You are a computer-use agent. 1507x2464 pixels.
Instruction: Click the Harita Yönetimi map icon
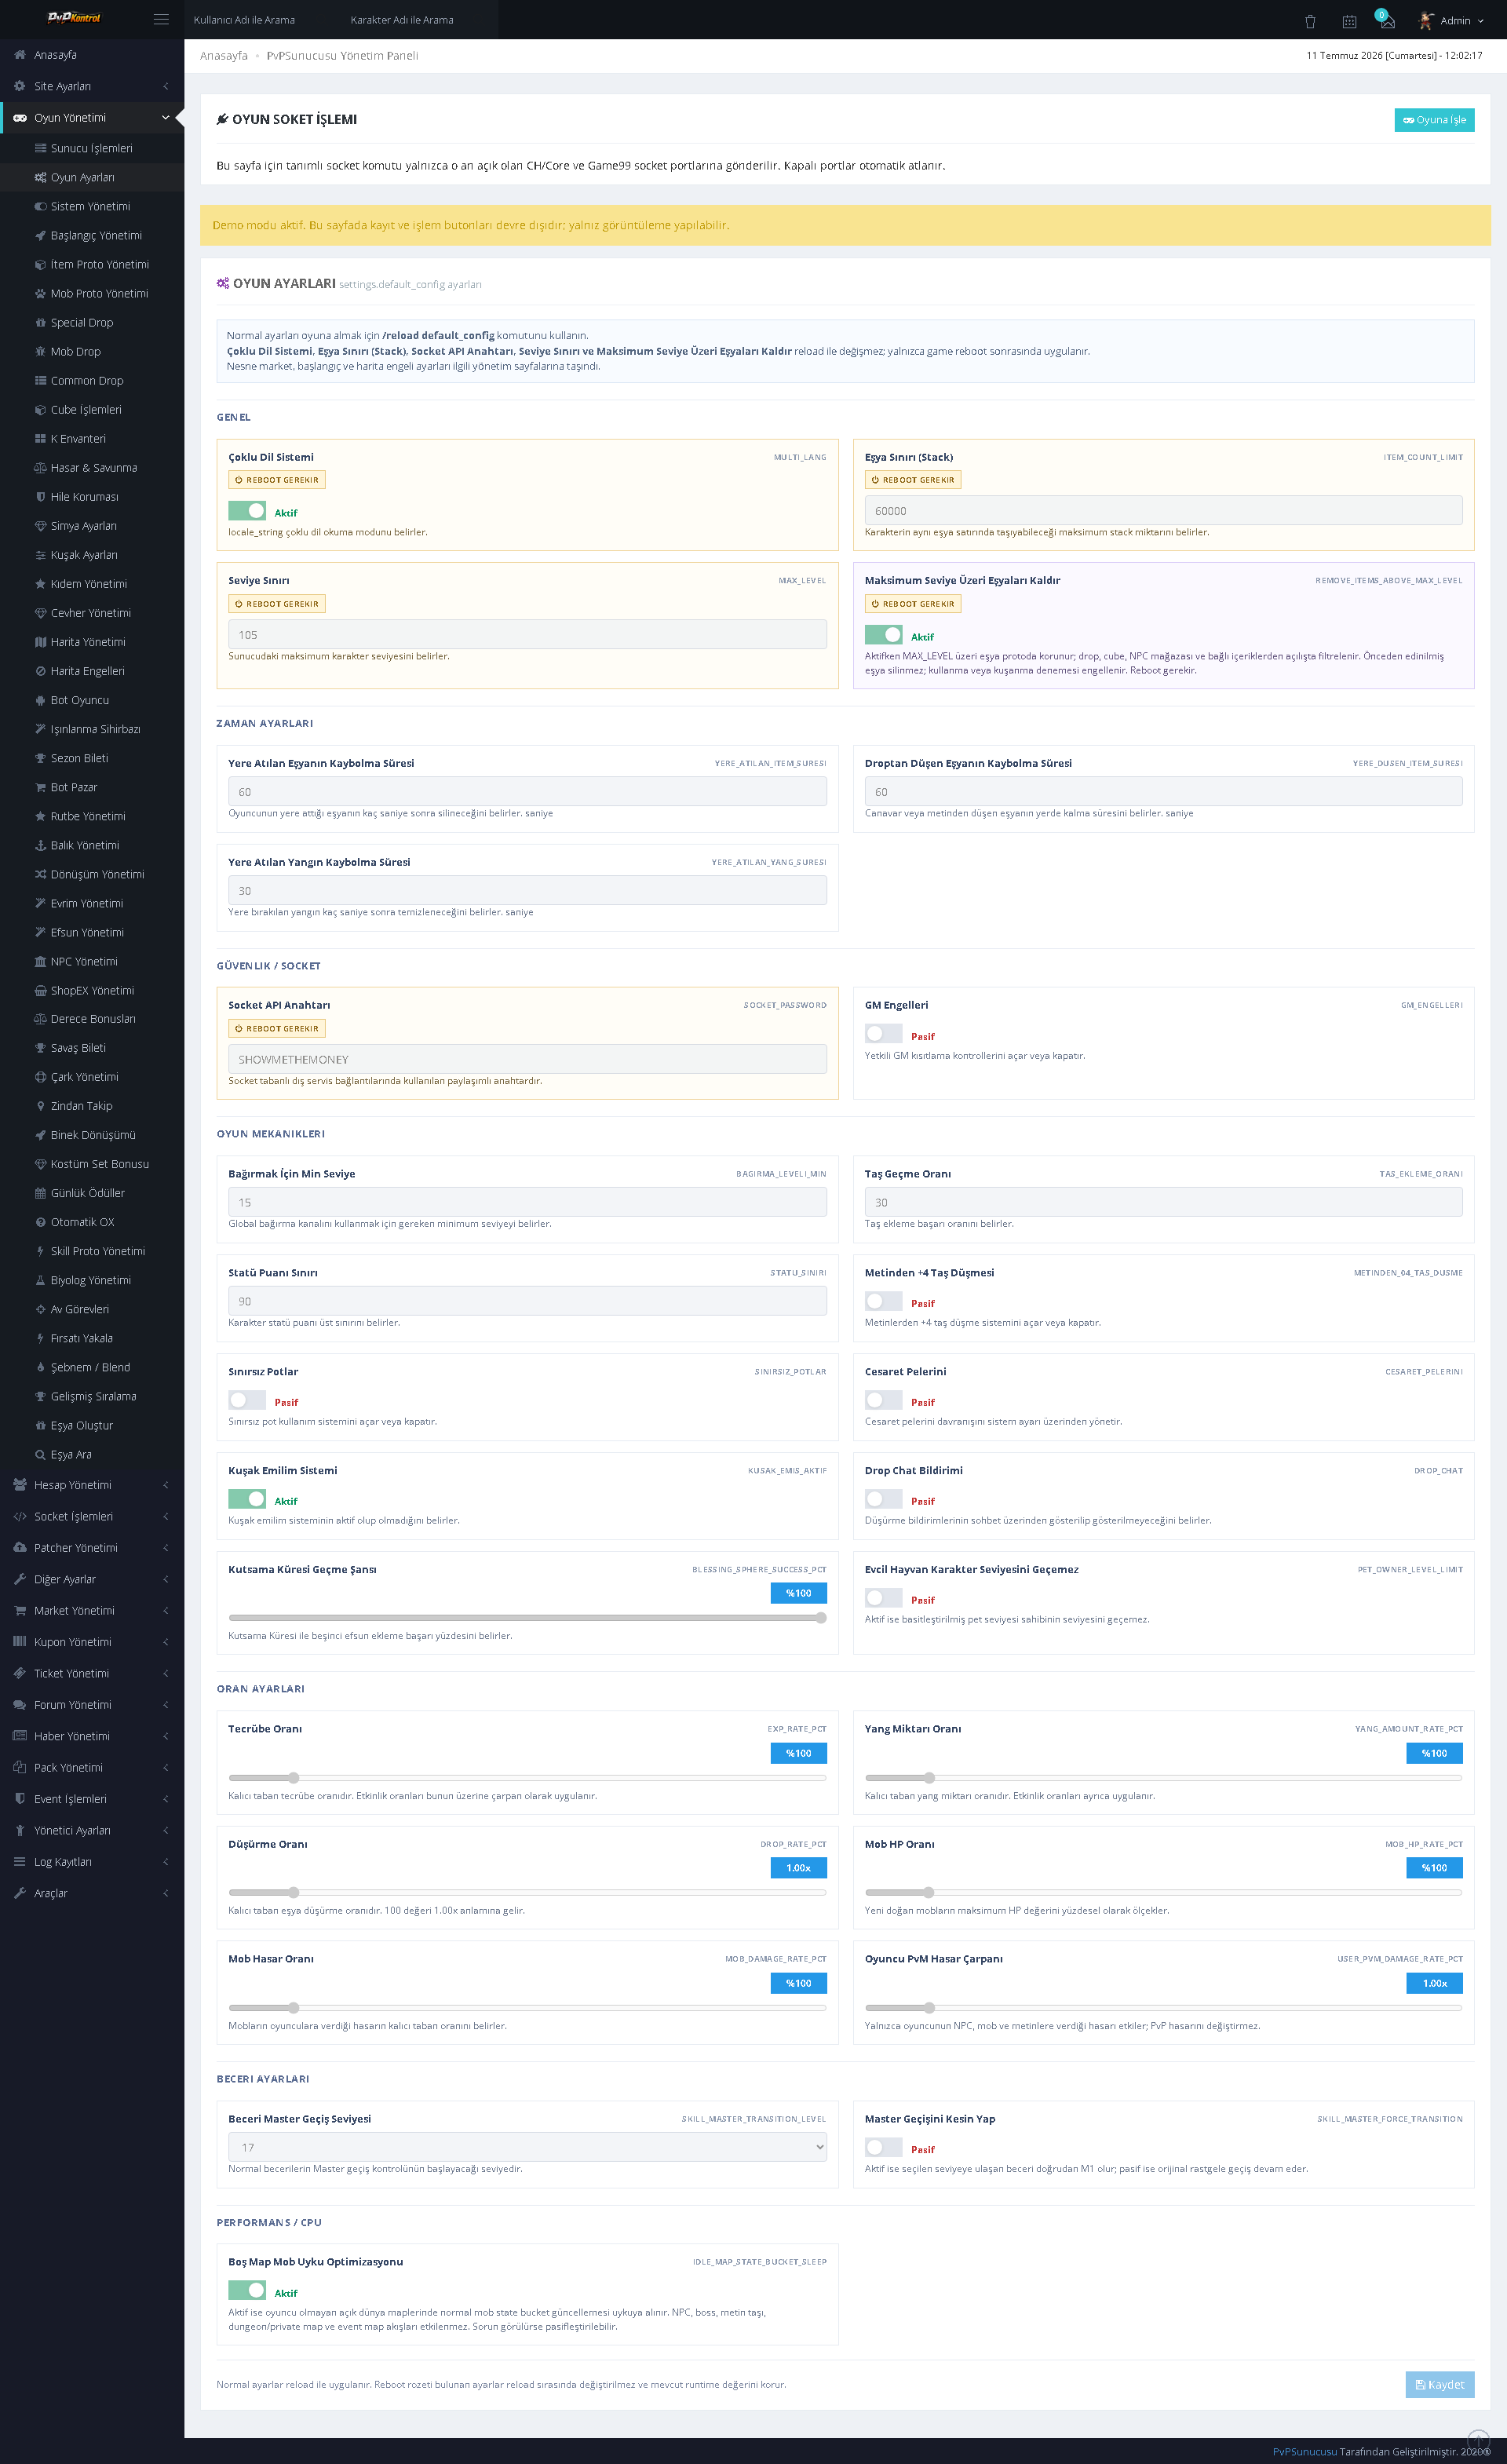pos(40,641)
